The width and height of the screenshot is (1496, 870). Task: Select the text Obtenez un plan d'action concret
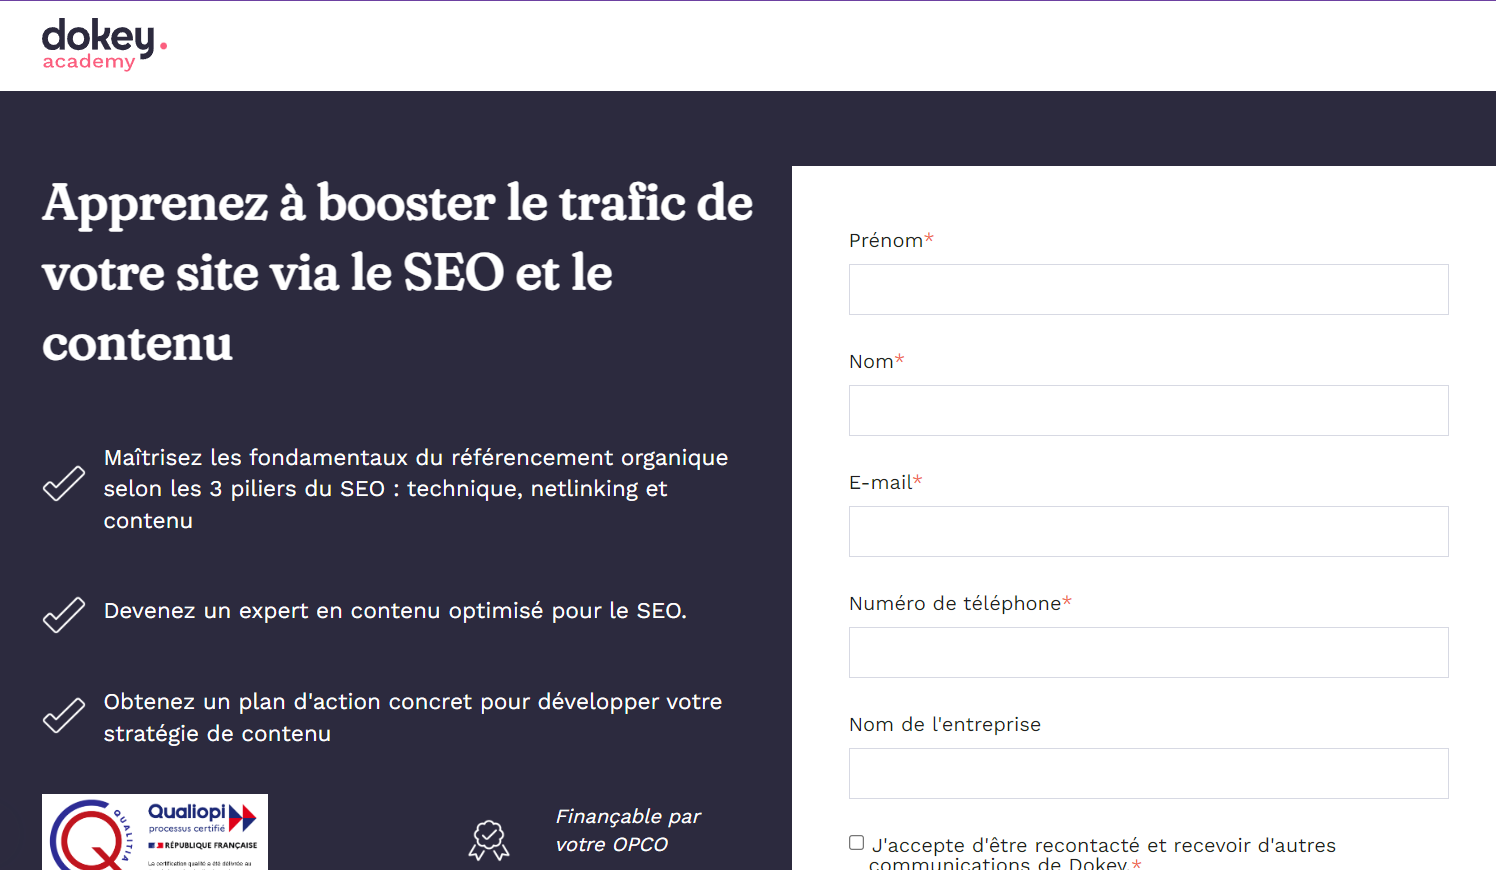[x=413, y=717]
